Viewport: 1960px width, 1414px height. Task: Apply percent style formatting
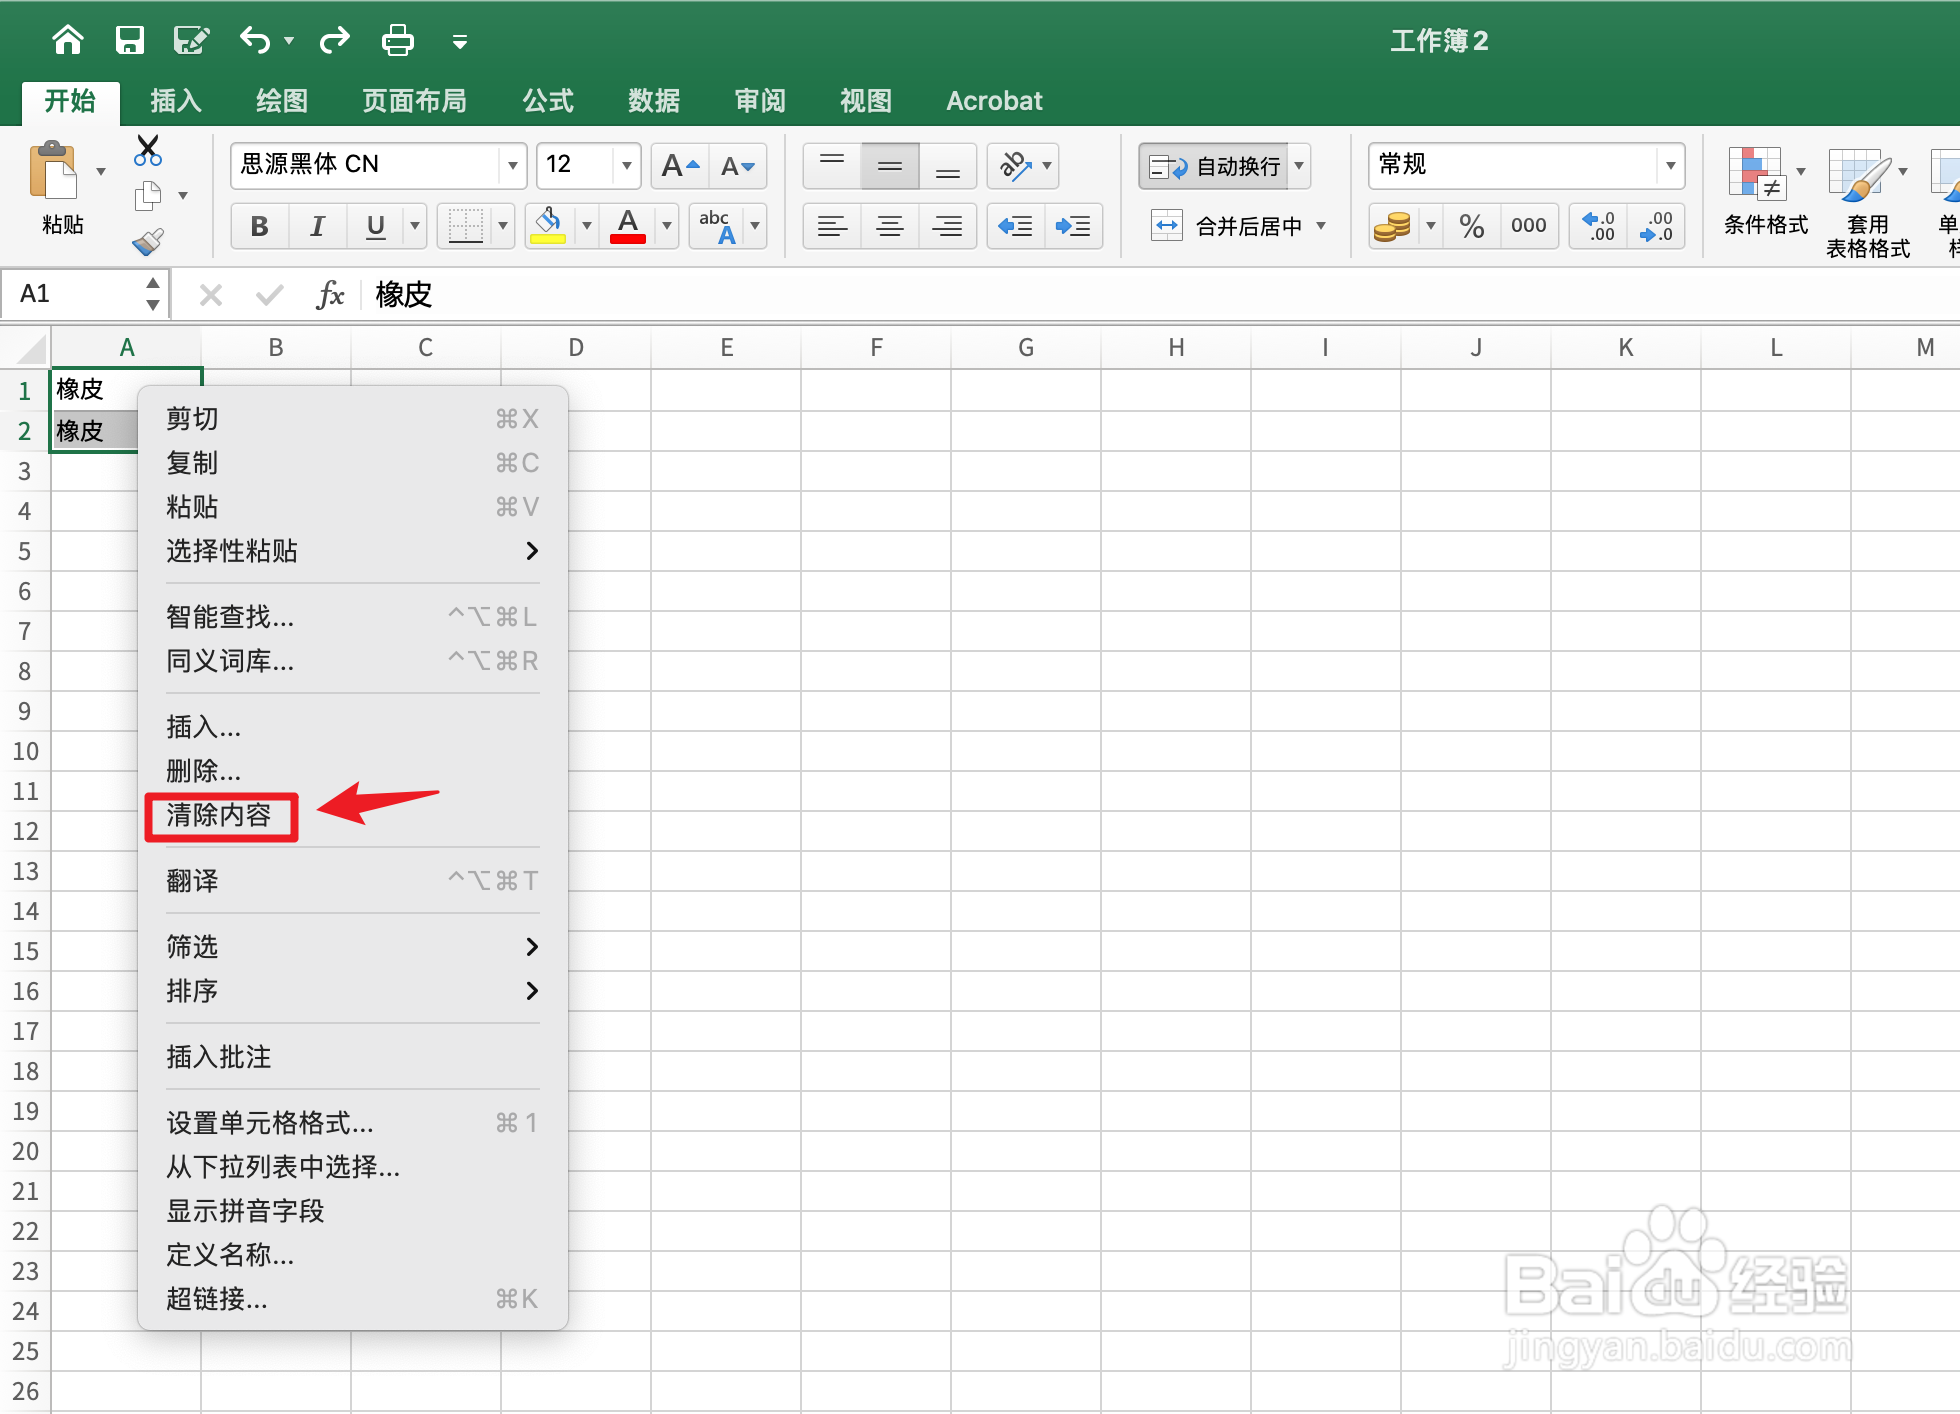1470,226
